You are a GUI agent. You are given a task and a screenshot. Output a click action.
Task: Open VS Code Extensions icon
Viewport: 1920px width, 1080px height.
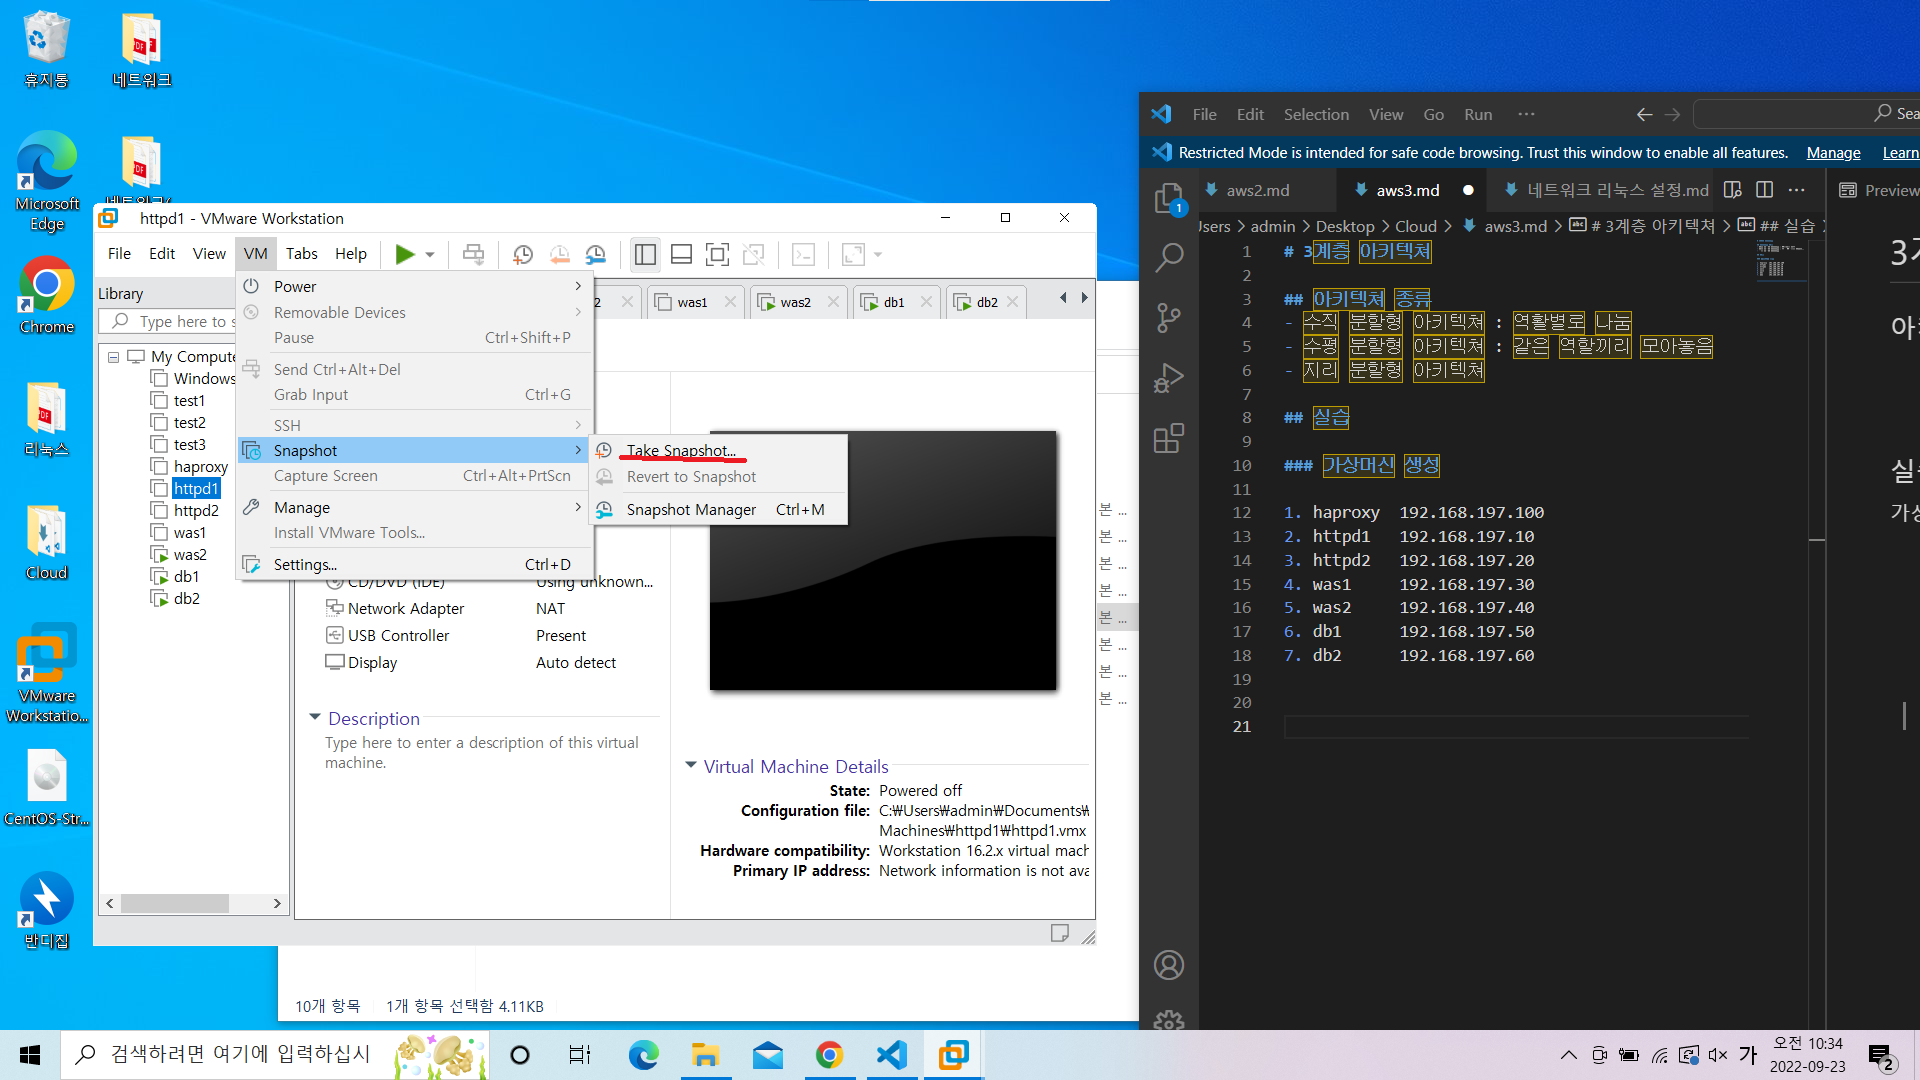1169,438
